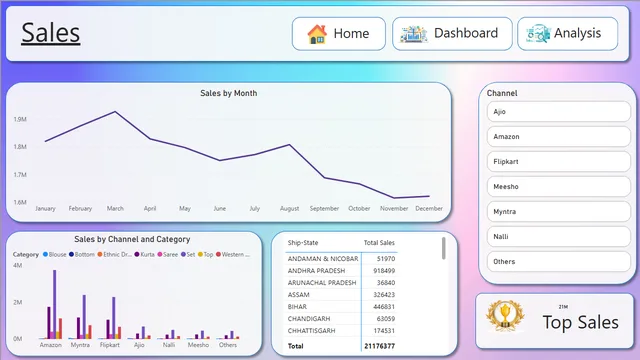Select ARUNACHAL PRADESH row
The image size is (640, 360).
coord(341,282)
